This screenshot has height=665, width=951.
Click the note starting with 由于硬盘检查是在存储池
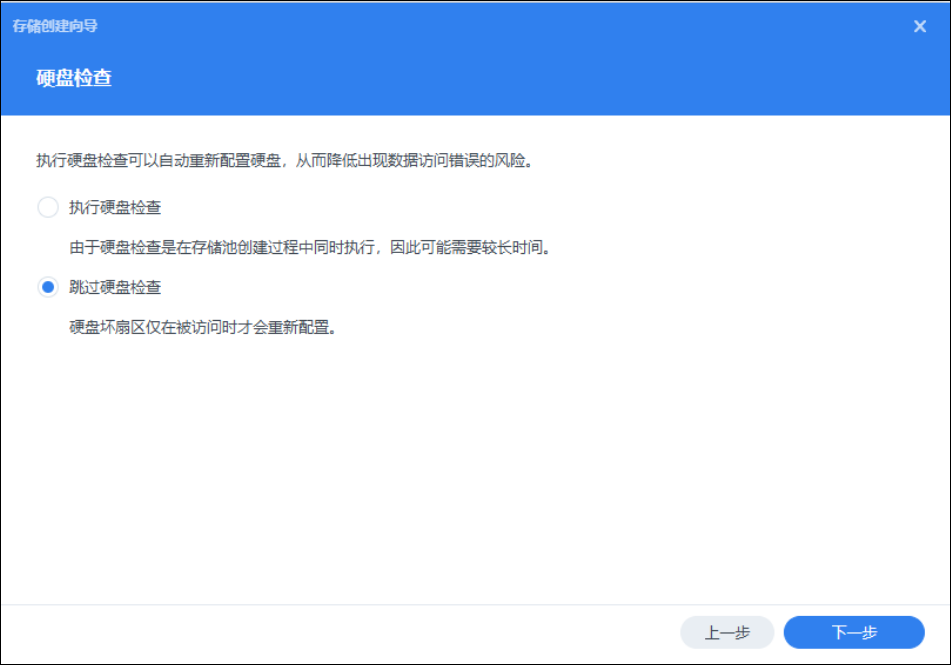(x=310, y=247)
